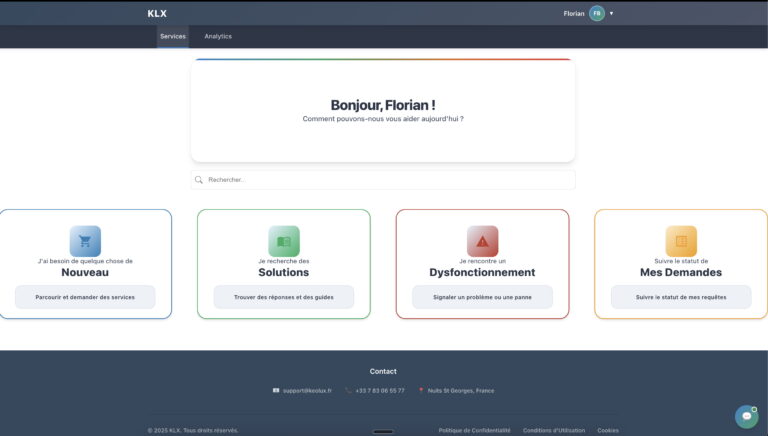Click the magnifier search icon
768x436 pixels.
click(x=198, y=180)
